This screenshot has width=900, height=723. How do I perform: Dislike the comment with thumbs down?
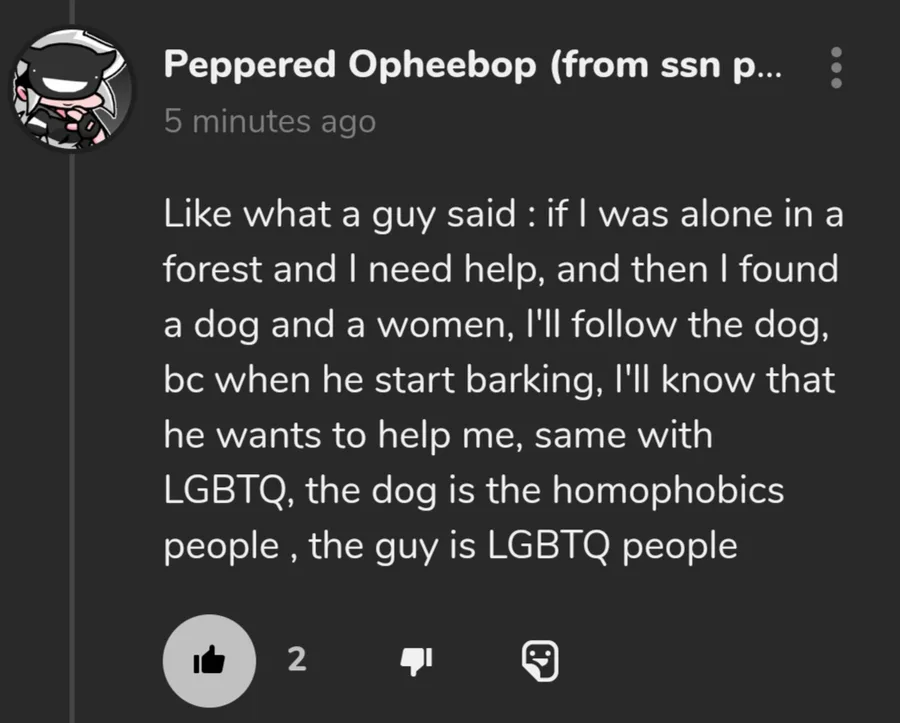(x=416, y=659)
